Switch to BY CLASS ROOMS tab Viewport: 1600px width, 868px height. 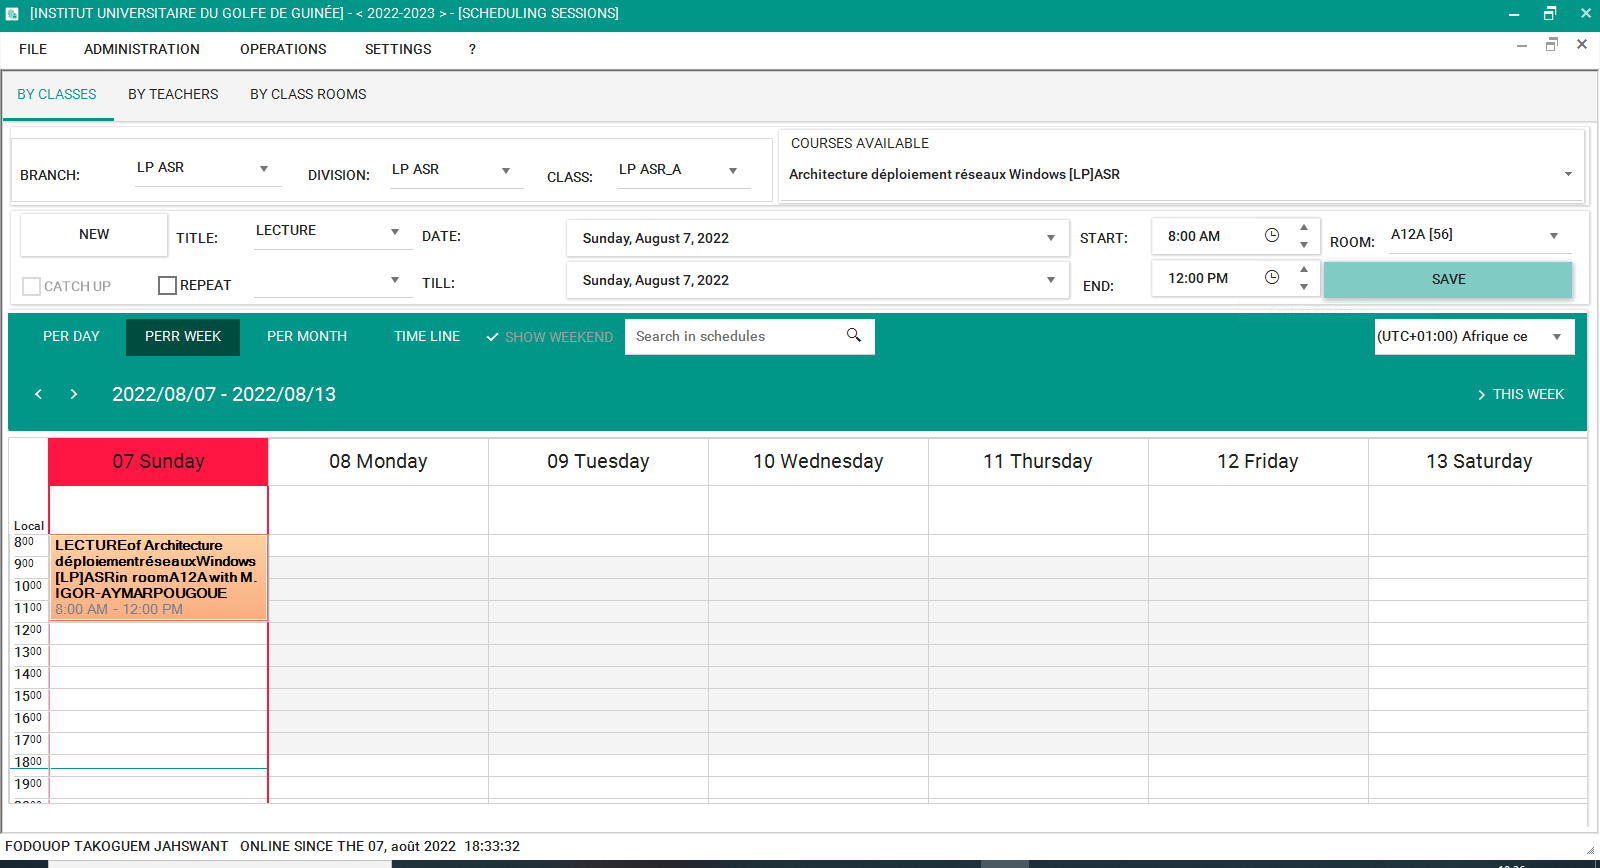(308, 94)
